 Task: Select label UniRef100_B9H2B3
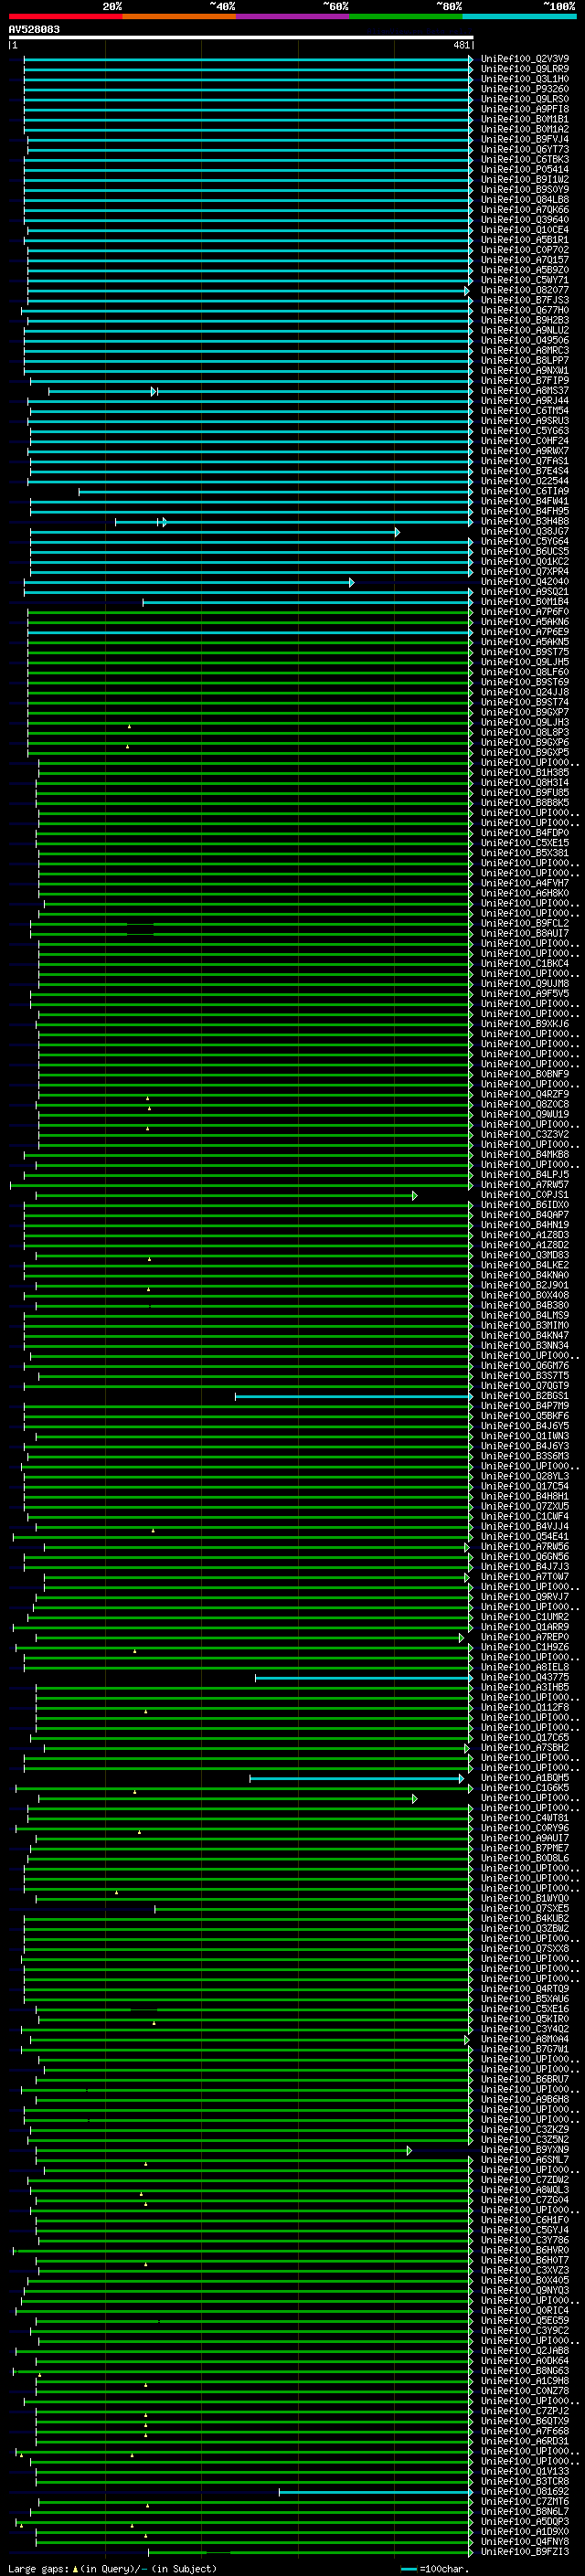pos(525,320)
